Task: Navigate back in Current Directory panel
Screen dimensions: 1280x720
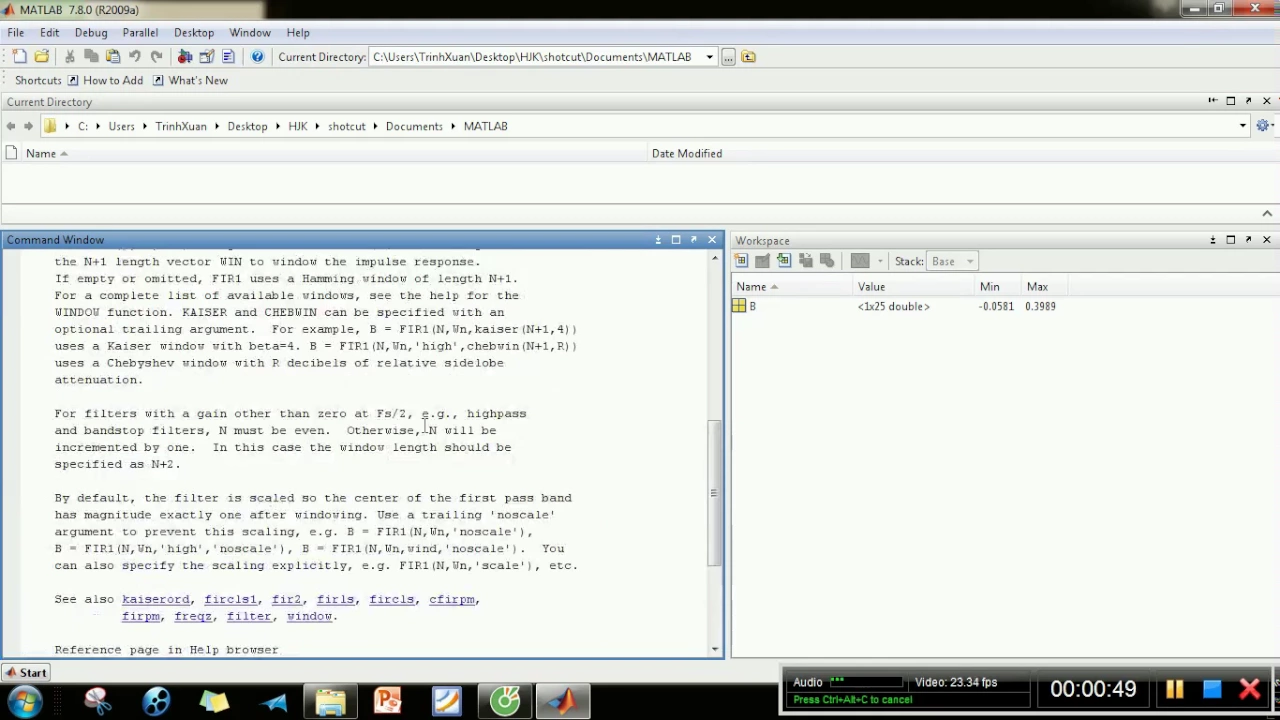Action: pos(11,126)
